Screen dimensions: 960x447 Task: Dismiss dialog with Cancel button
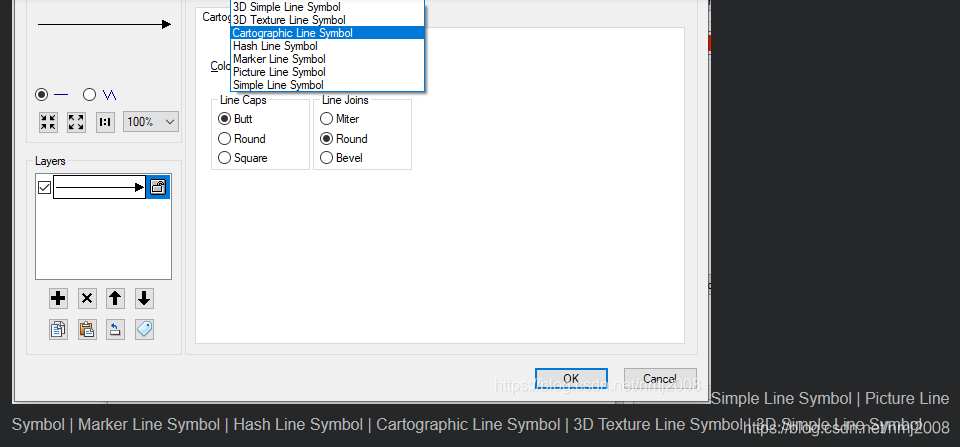[x=660, y=378]
